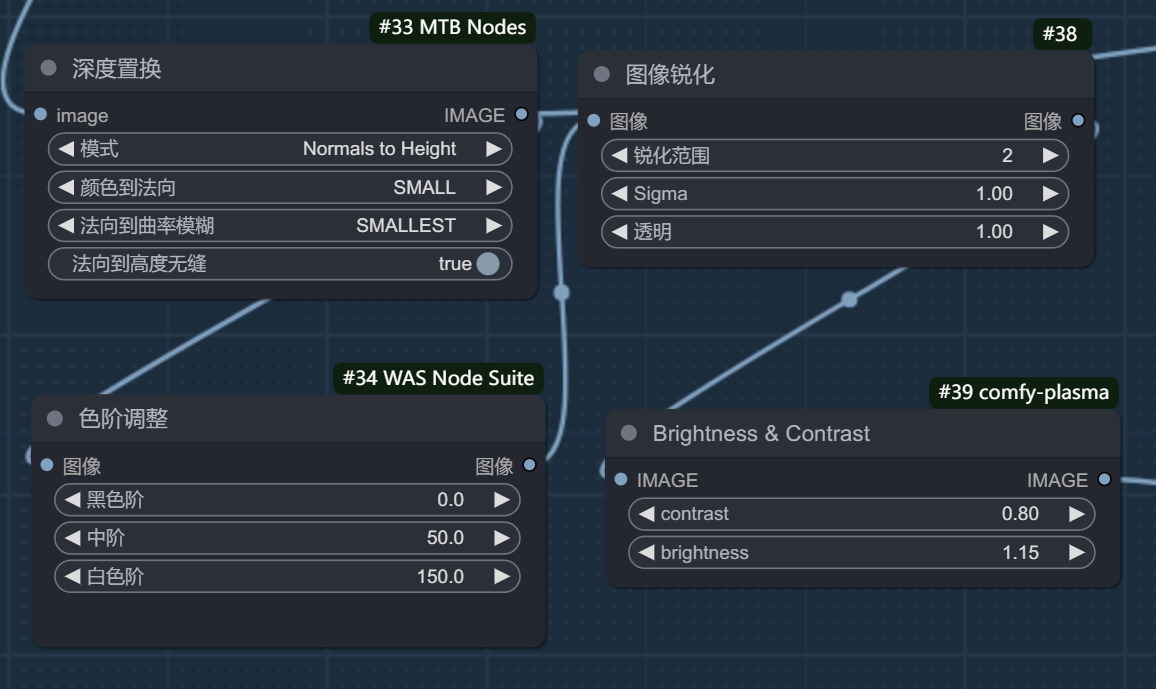
Task: Increase the 锐化范围 value with right arrow
Action: tap(1051, 155)
